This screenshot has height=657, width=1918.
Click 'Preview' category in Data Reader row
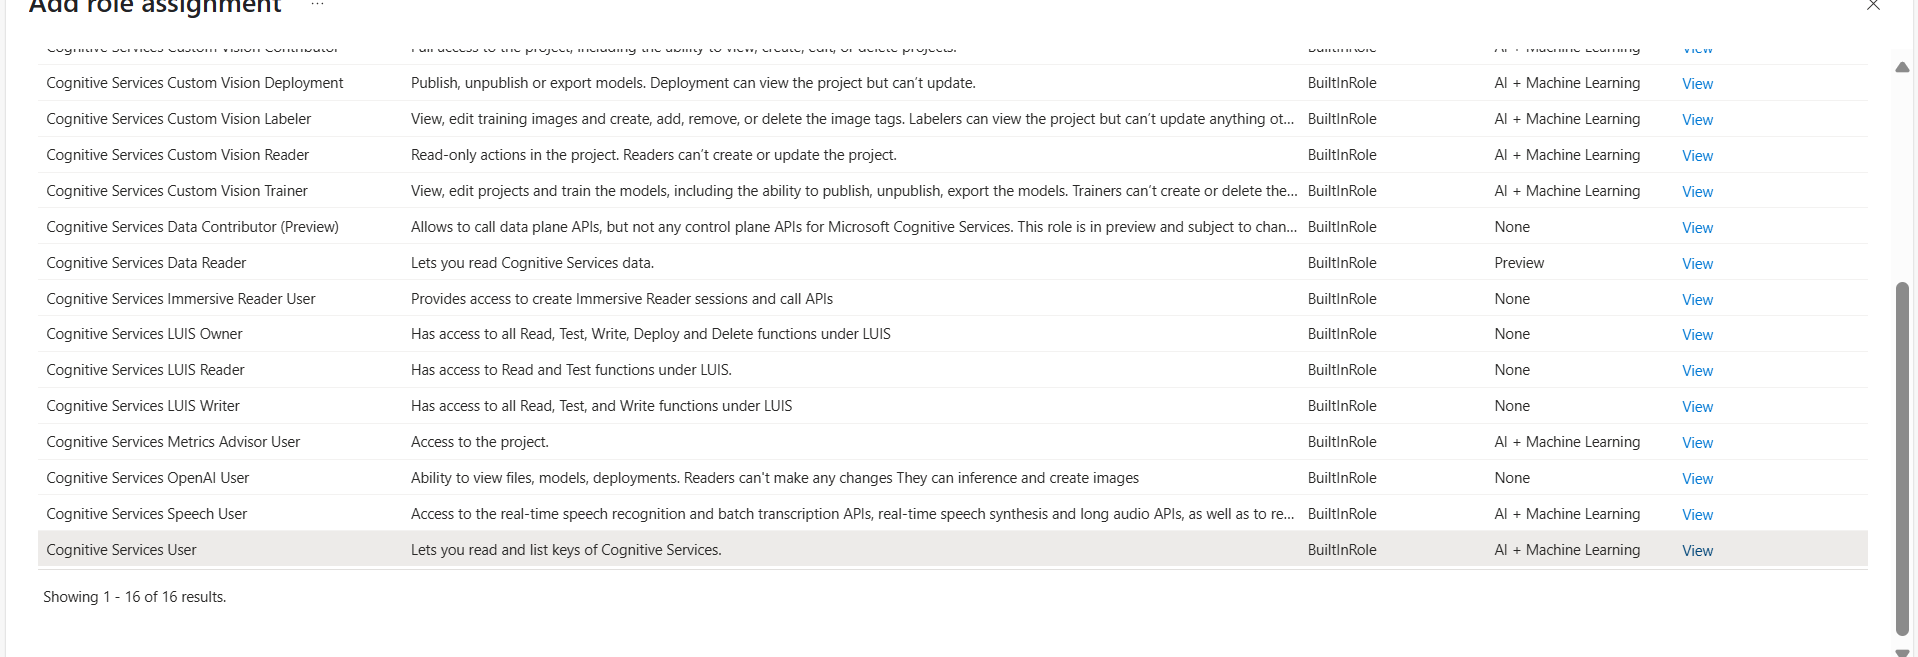(1519, 263)
